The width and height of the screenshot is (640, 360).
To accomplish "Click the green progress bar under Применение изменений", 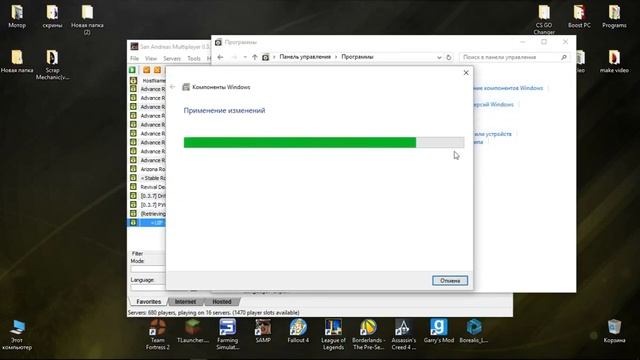I will pyautogui.click(x=324, y=142).
